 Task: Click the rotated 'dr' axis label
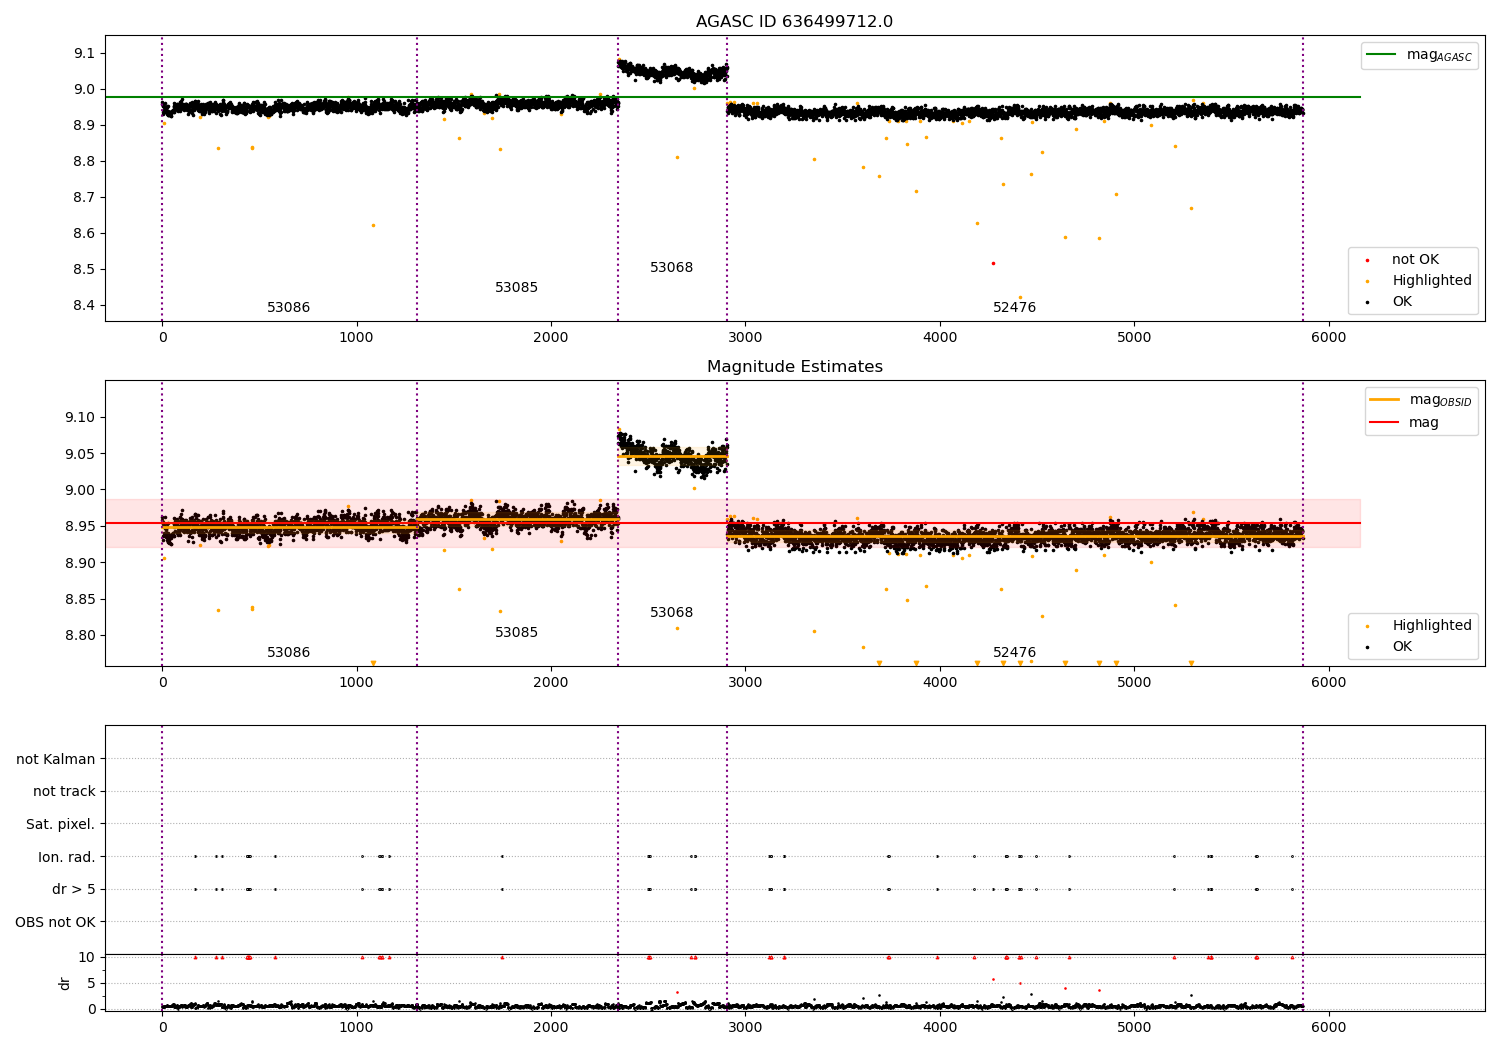coord(65,983)
